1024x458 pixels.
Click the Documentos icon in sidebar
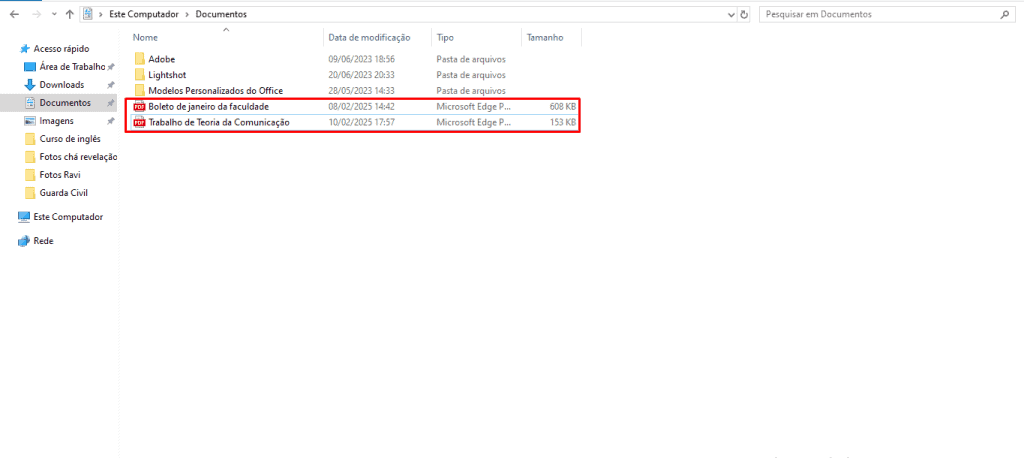29,103
